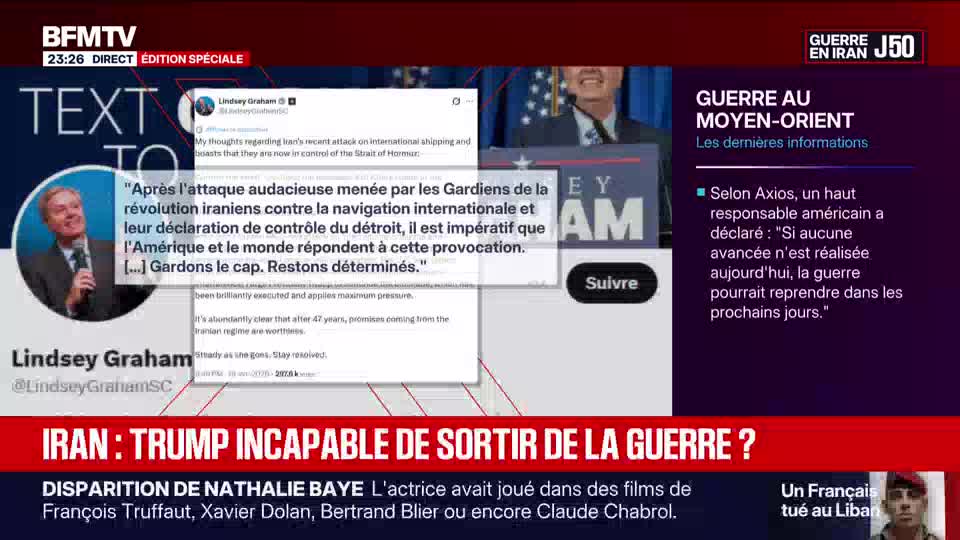
Task: Click the GUERRE EN IRAN badge
Action: click(838, 46)
